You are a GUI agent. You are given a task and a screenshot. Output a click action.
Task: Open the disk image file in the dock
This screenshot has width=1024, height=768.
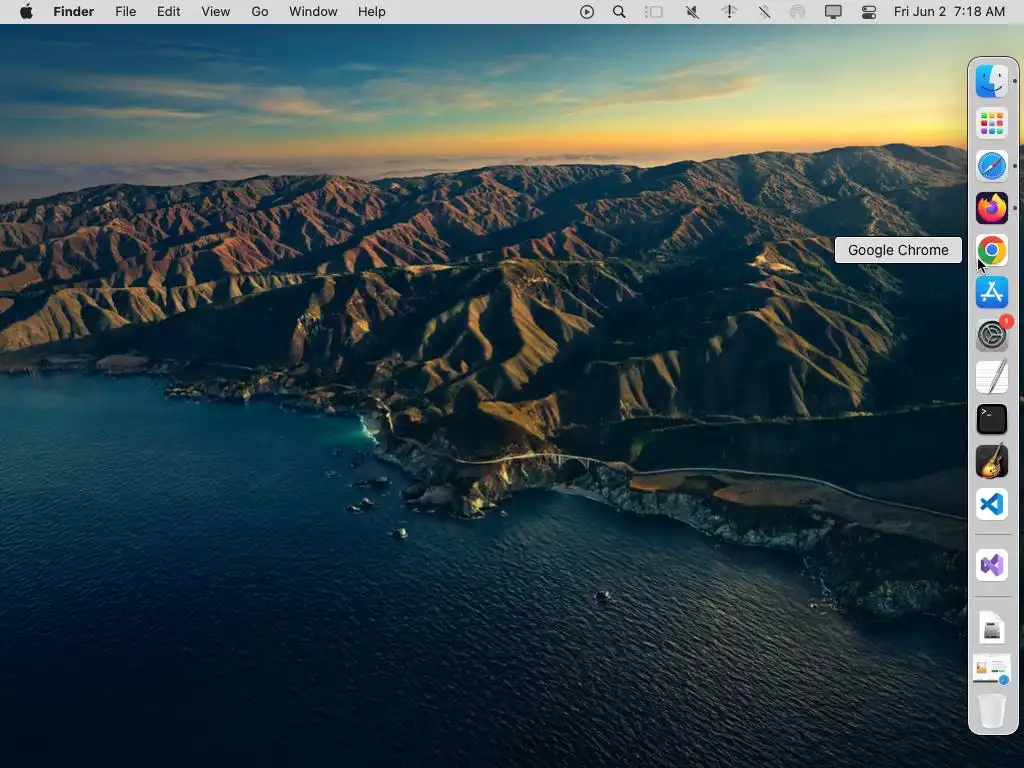point(992,628)
